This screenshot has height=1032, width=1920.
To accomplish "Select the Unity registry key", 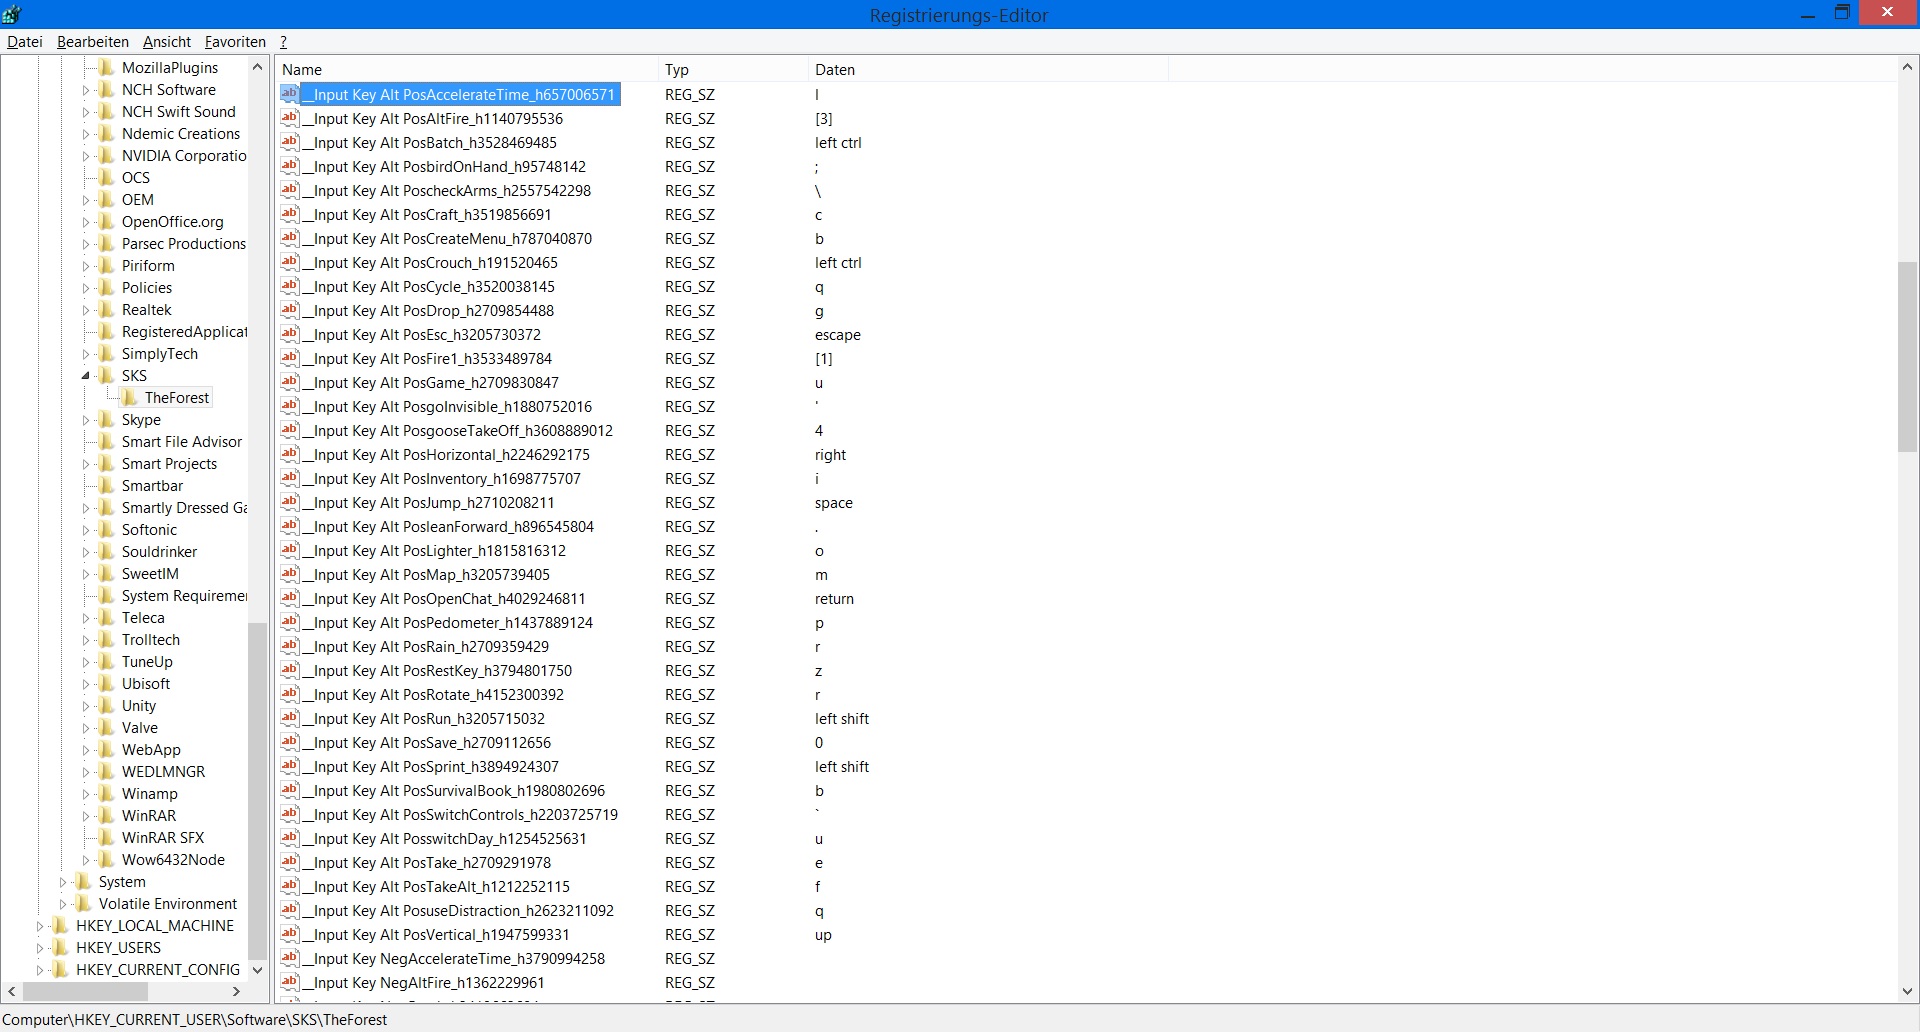I will pos(139,706).
